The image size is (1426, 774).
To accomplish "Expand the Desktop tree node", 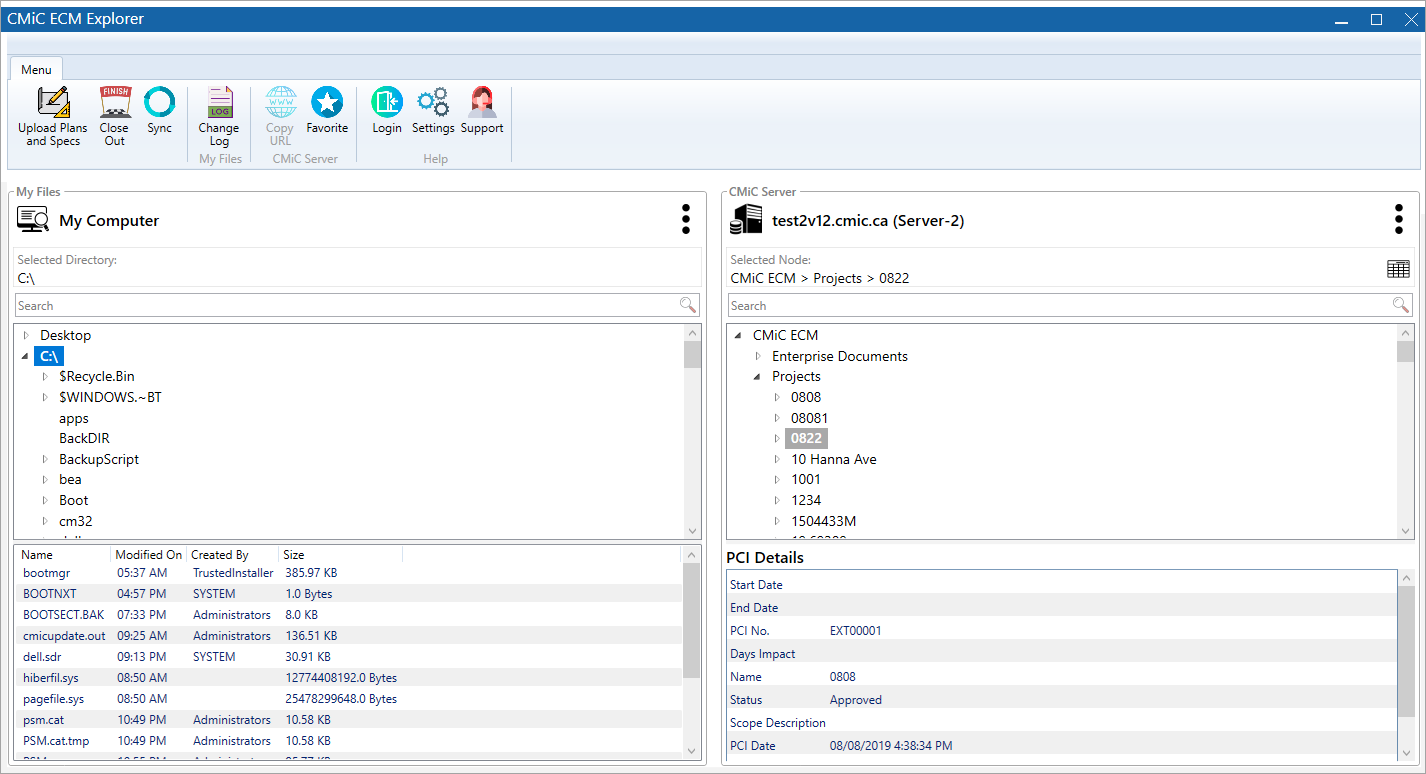I will tap(27, 335).
